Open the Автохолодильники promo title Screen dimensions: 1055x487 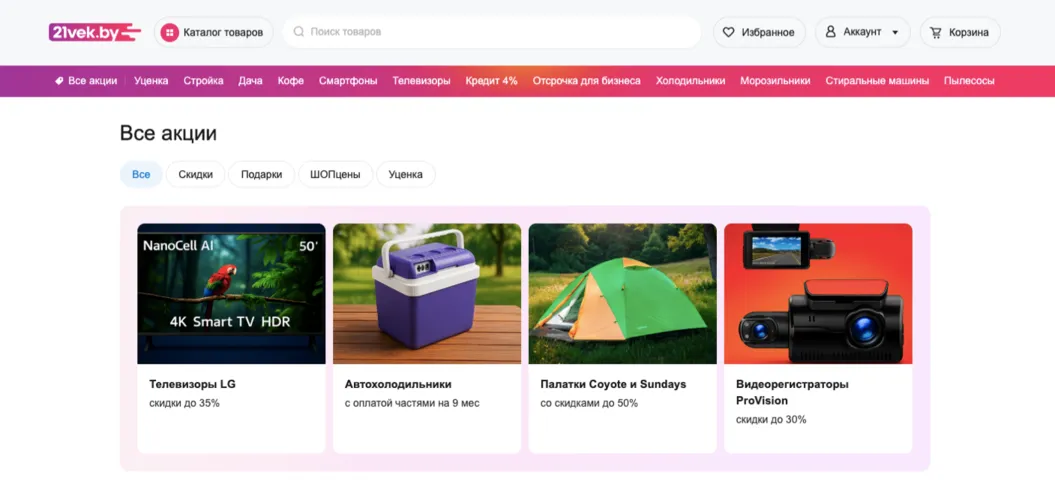pyautogui.click(x=398, y=385)
